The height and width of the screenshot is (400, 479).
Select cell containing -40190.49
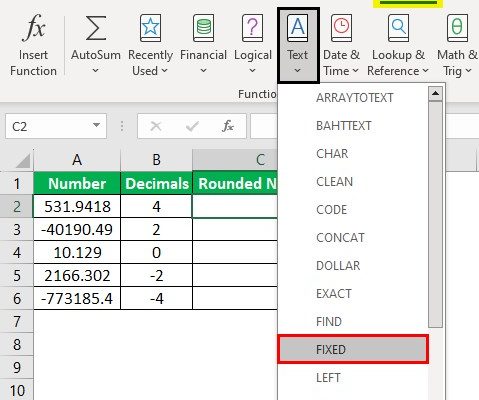77,229
